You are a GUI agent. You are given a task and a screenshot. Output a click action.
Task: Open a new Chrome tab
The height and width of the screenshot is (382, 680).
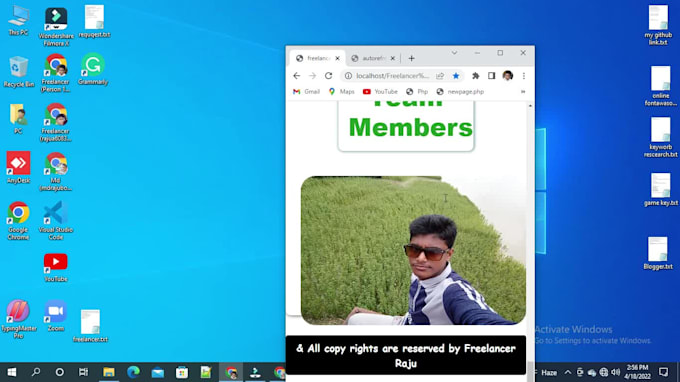click(x=412, y=58)
